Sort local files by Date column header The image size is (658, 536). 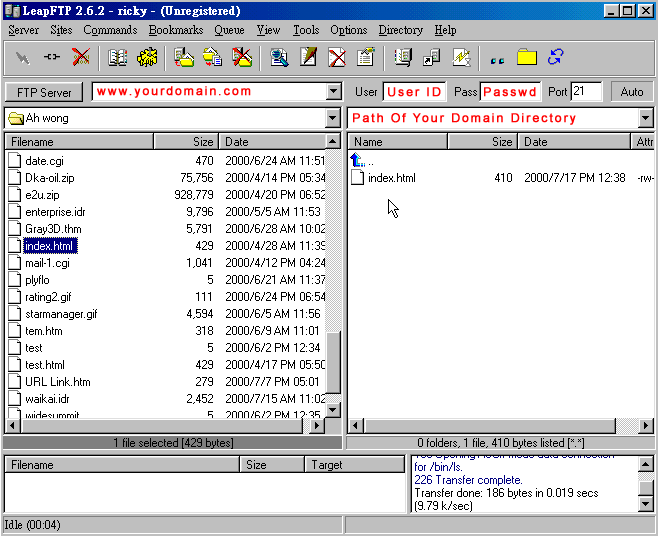pyautogui.click(x=272, y=142)
